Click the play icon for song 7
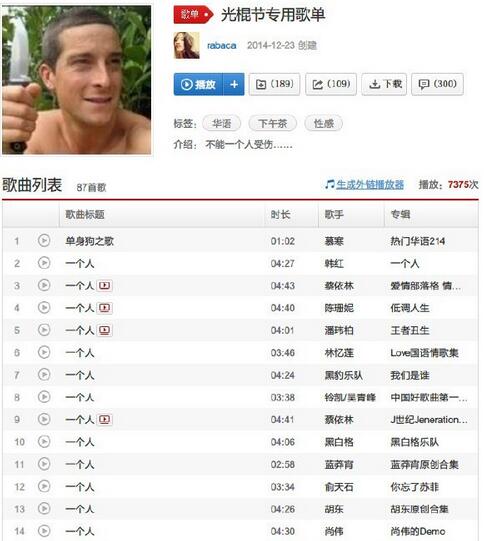Viewport: 484px width, 541px height. pos(44,375)
